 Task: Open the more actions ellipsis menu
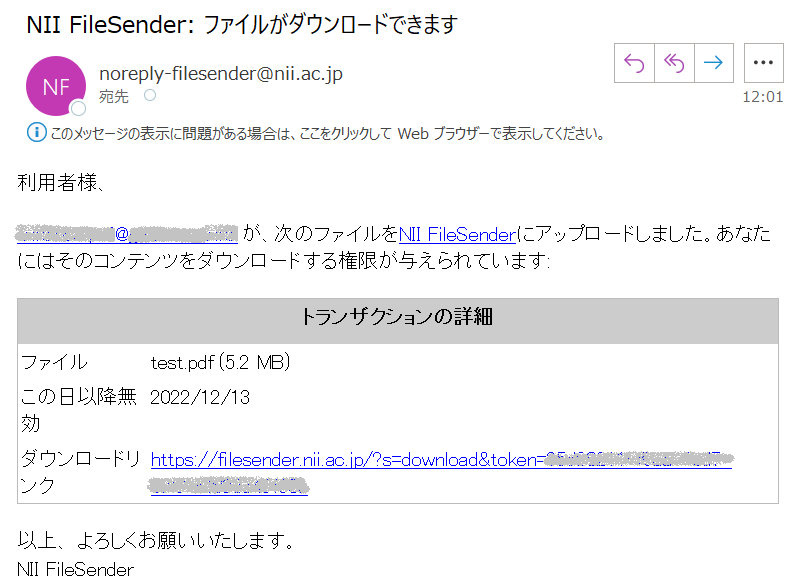(763, 63)
